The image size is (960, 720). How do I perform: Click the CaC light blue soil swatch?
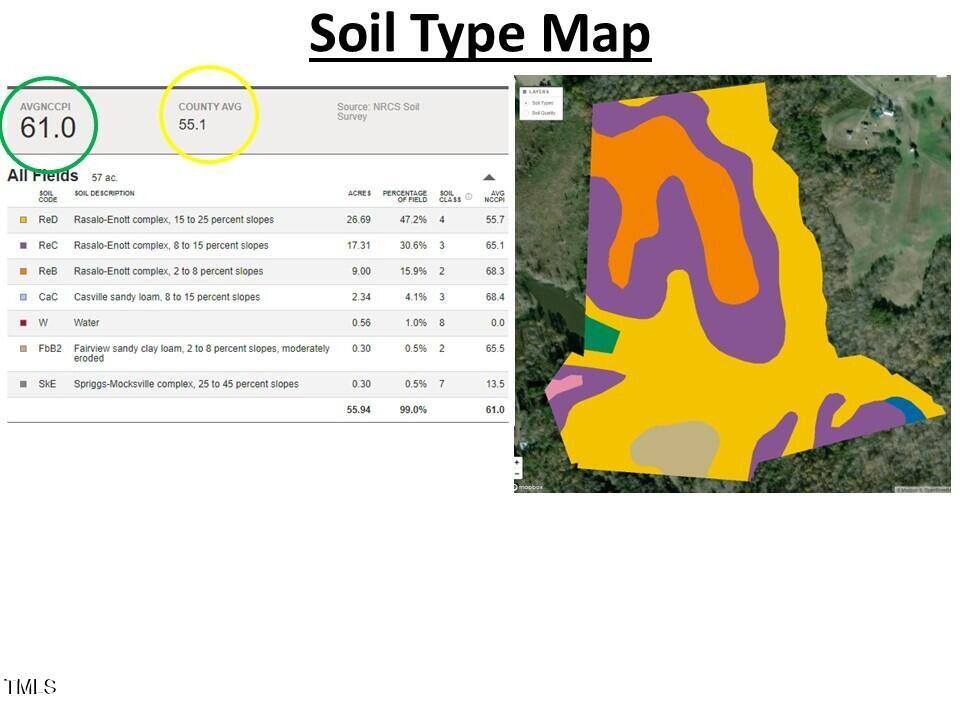pyautogui.click(x=23, y=298)
